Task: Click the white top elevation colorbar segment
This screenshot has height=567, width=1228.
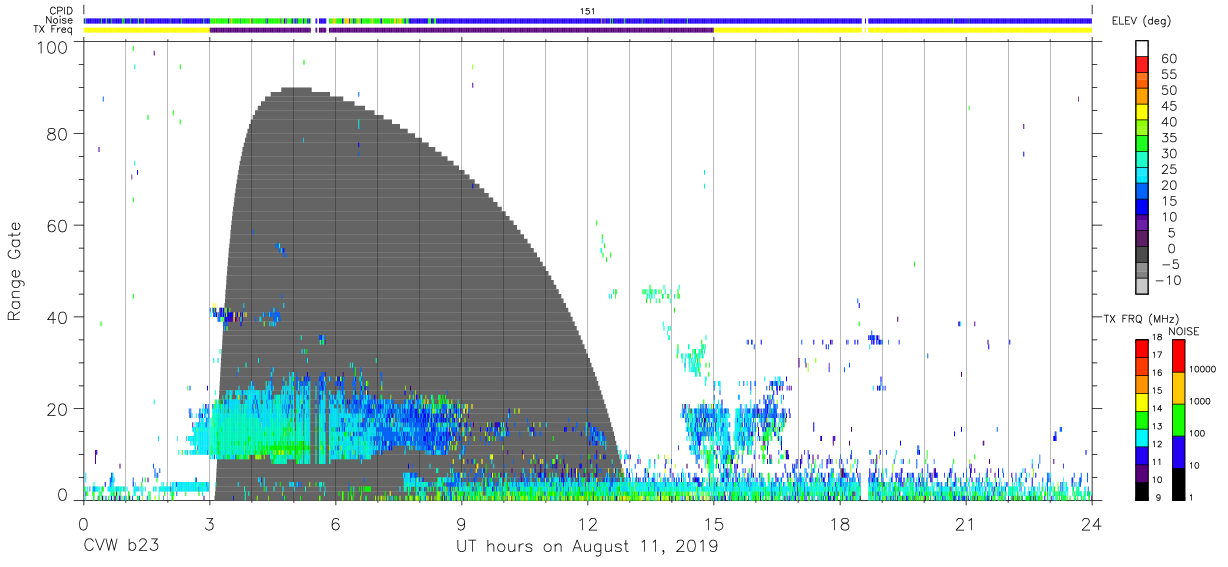Action: [x=1143, y=49]
